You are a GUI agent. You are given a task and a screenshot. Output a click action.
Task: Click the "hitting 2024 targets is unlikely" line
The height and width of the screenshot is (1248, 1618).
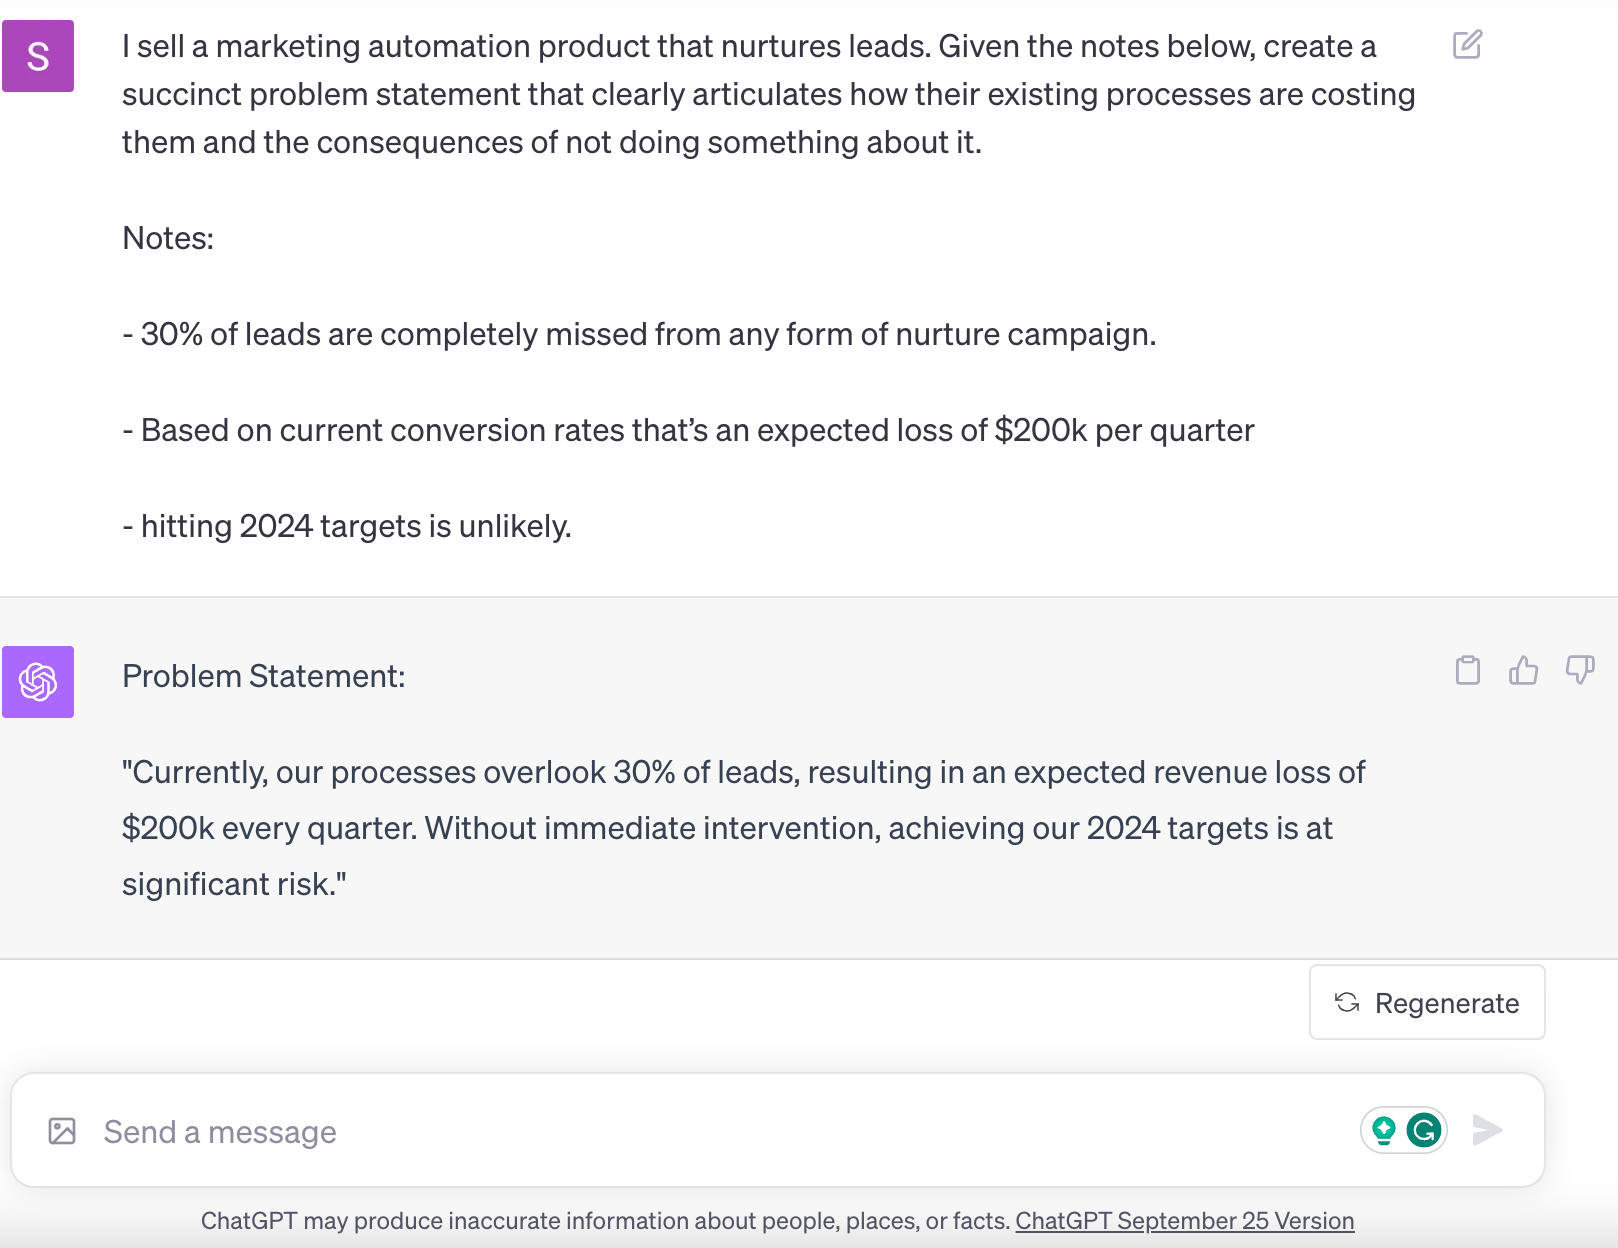pos(346,526)
